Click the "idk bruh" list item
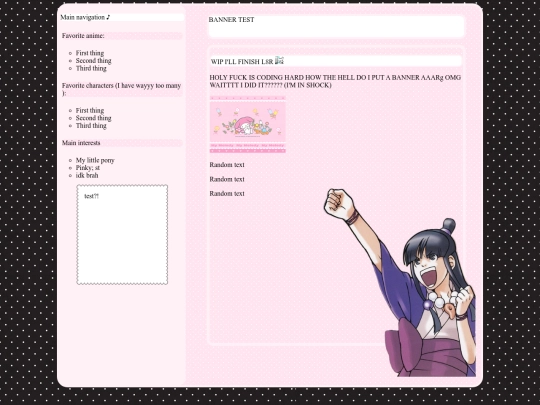 pyautogui.click(x=87, y=175)
